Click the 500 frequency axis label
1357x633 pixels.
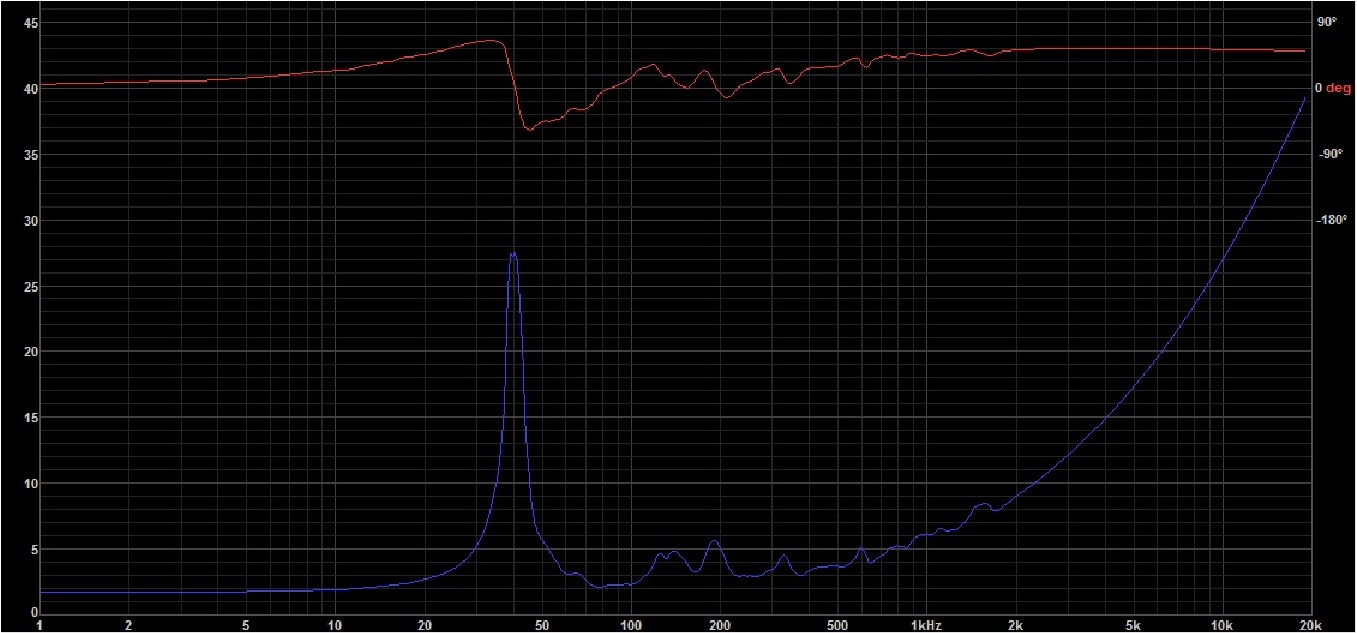tap(837, 625)
